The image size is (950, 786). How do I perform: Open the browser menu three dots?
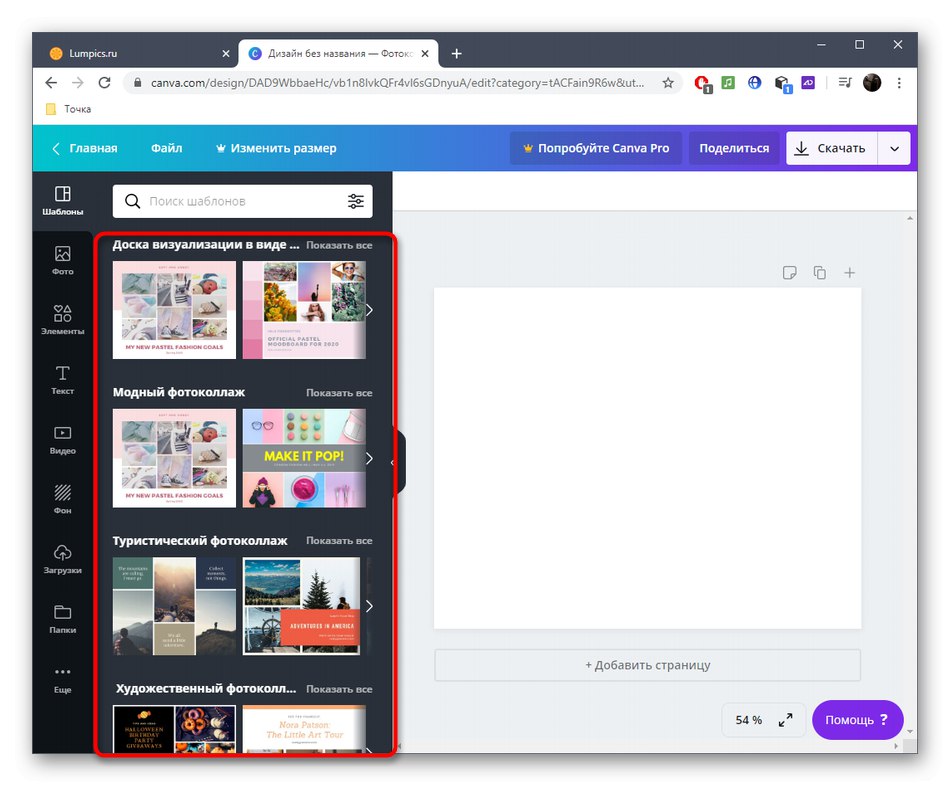click(x=899, y=83)
